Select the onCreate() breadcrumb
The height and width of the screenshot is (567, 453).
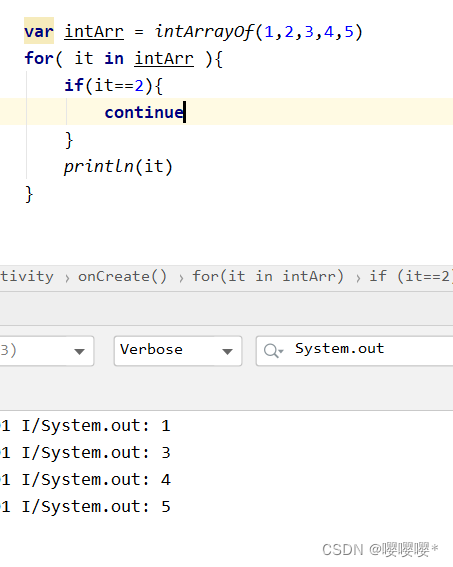coord(123,277)
